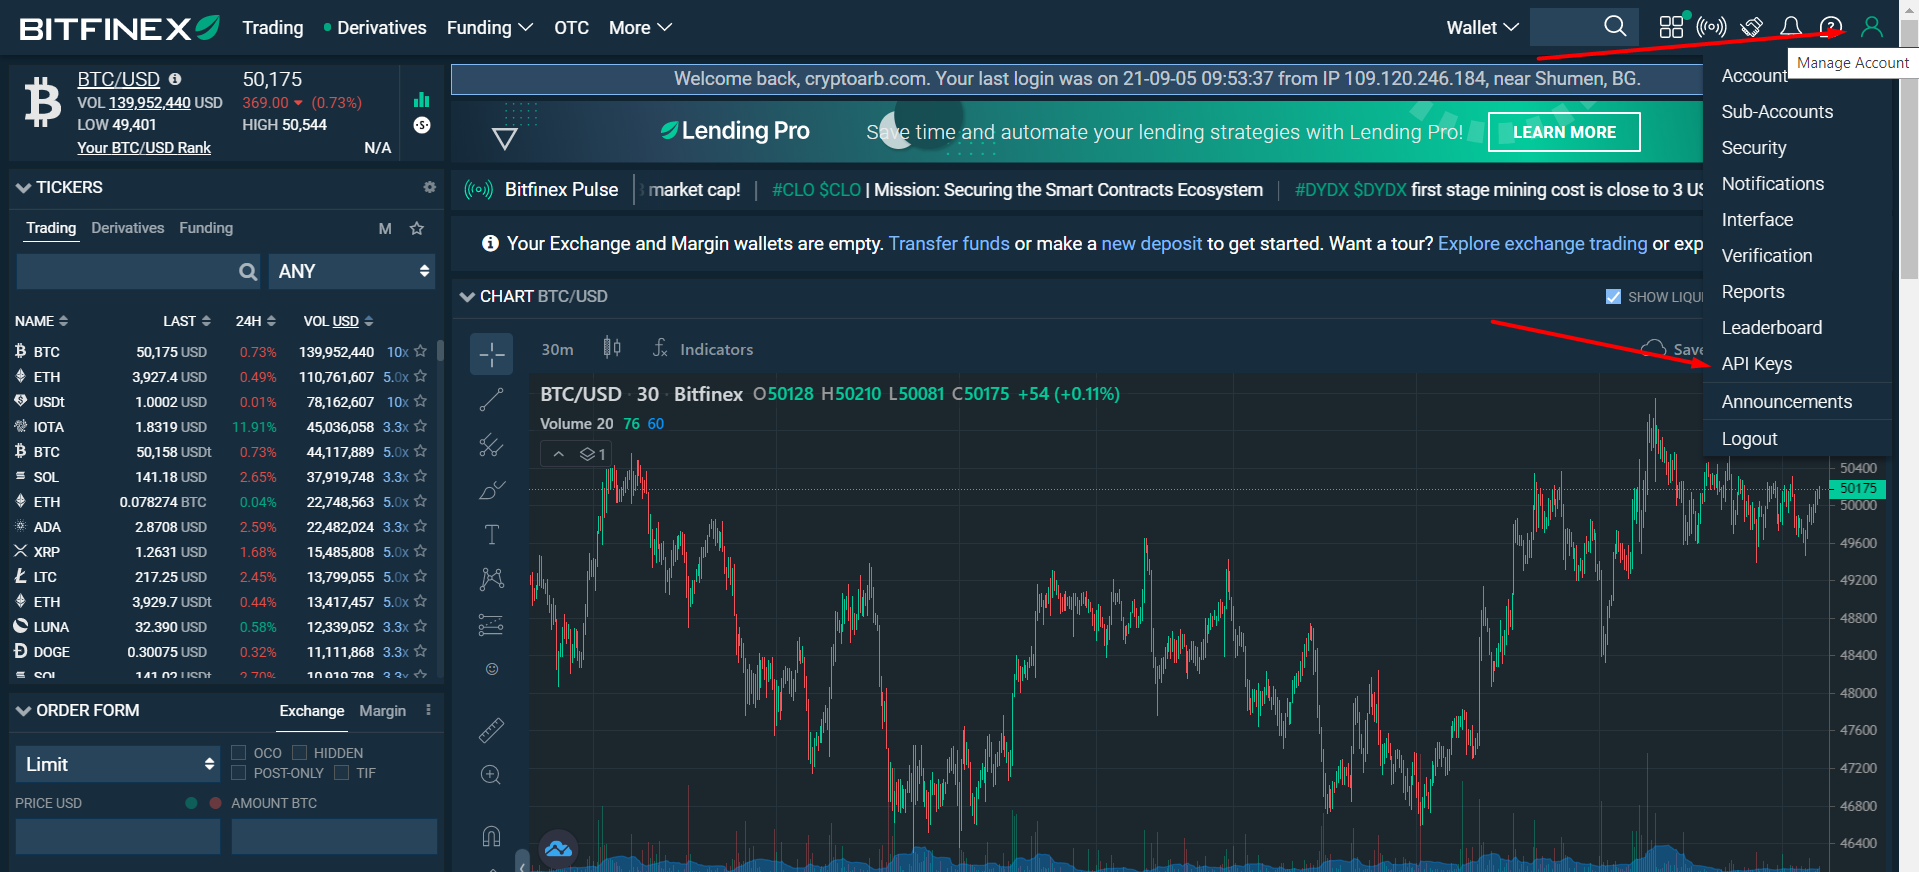Click the handshake affiliate icon

[x=1752, y=27]
